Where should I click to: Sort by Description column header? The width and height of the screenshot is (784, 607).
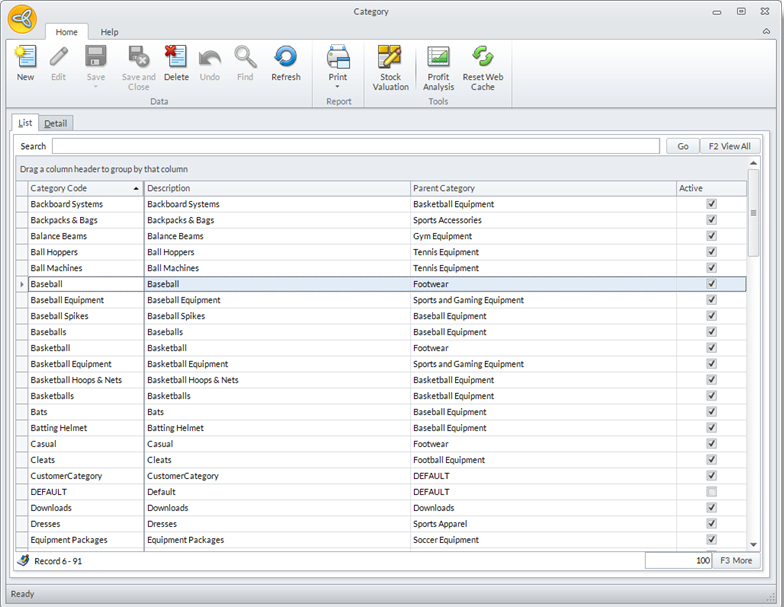pyautogui.click(x=277, y=188)
